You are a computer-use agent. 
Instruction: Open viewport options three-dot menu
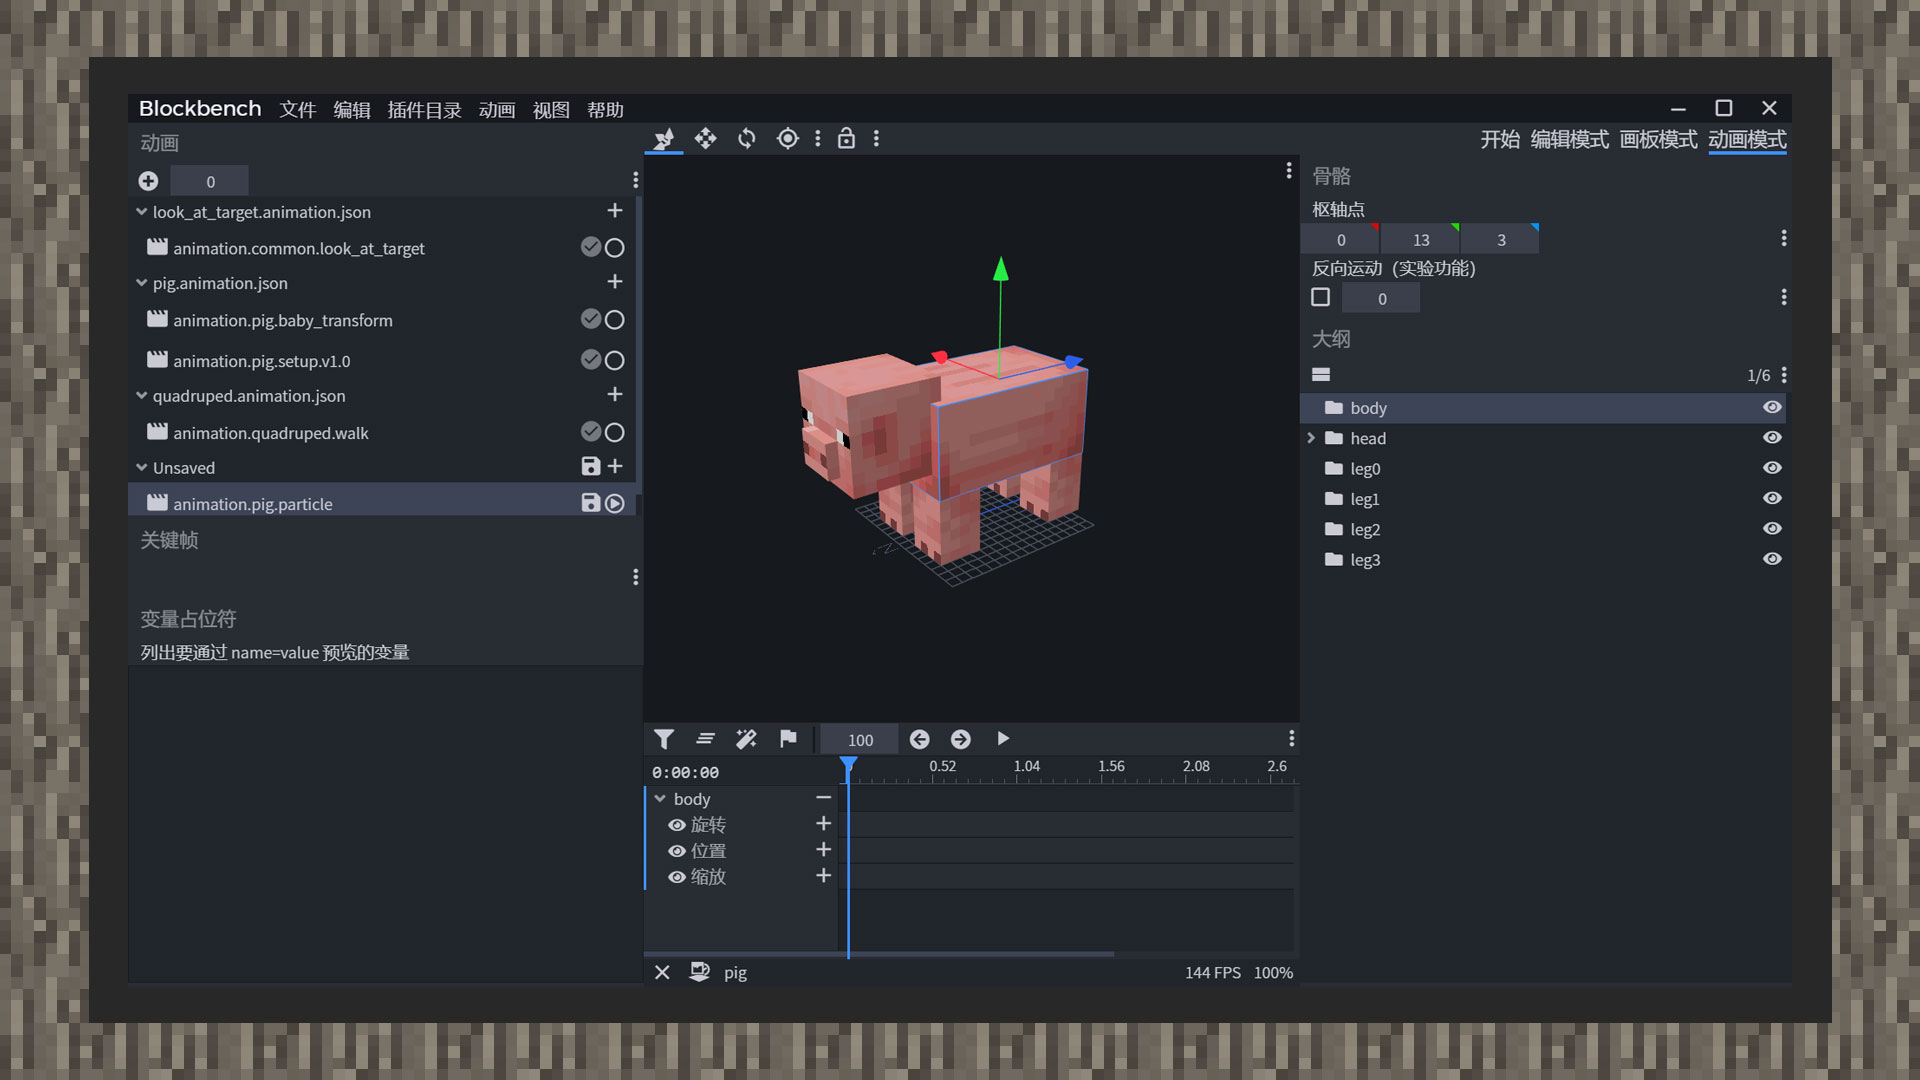1289,171
